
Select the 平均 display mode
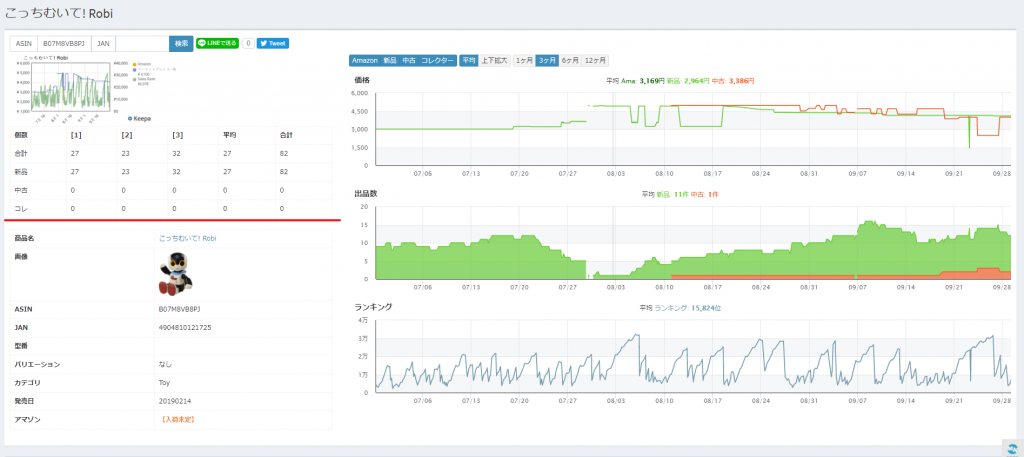469,61
